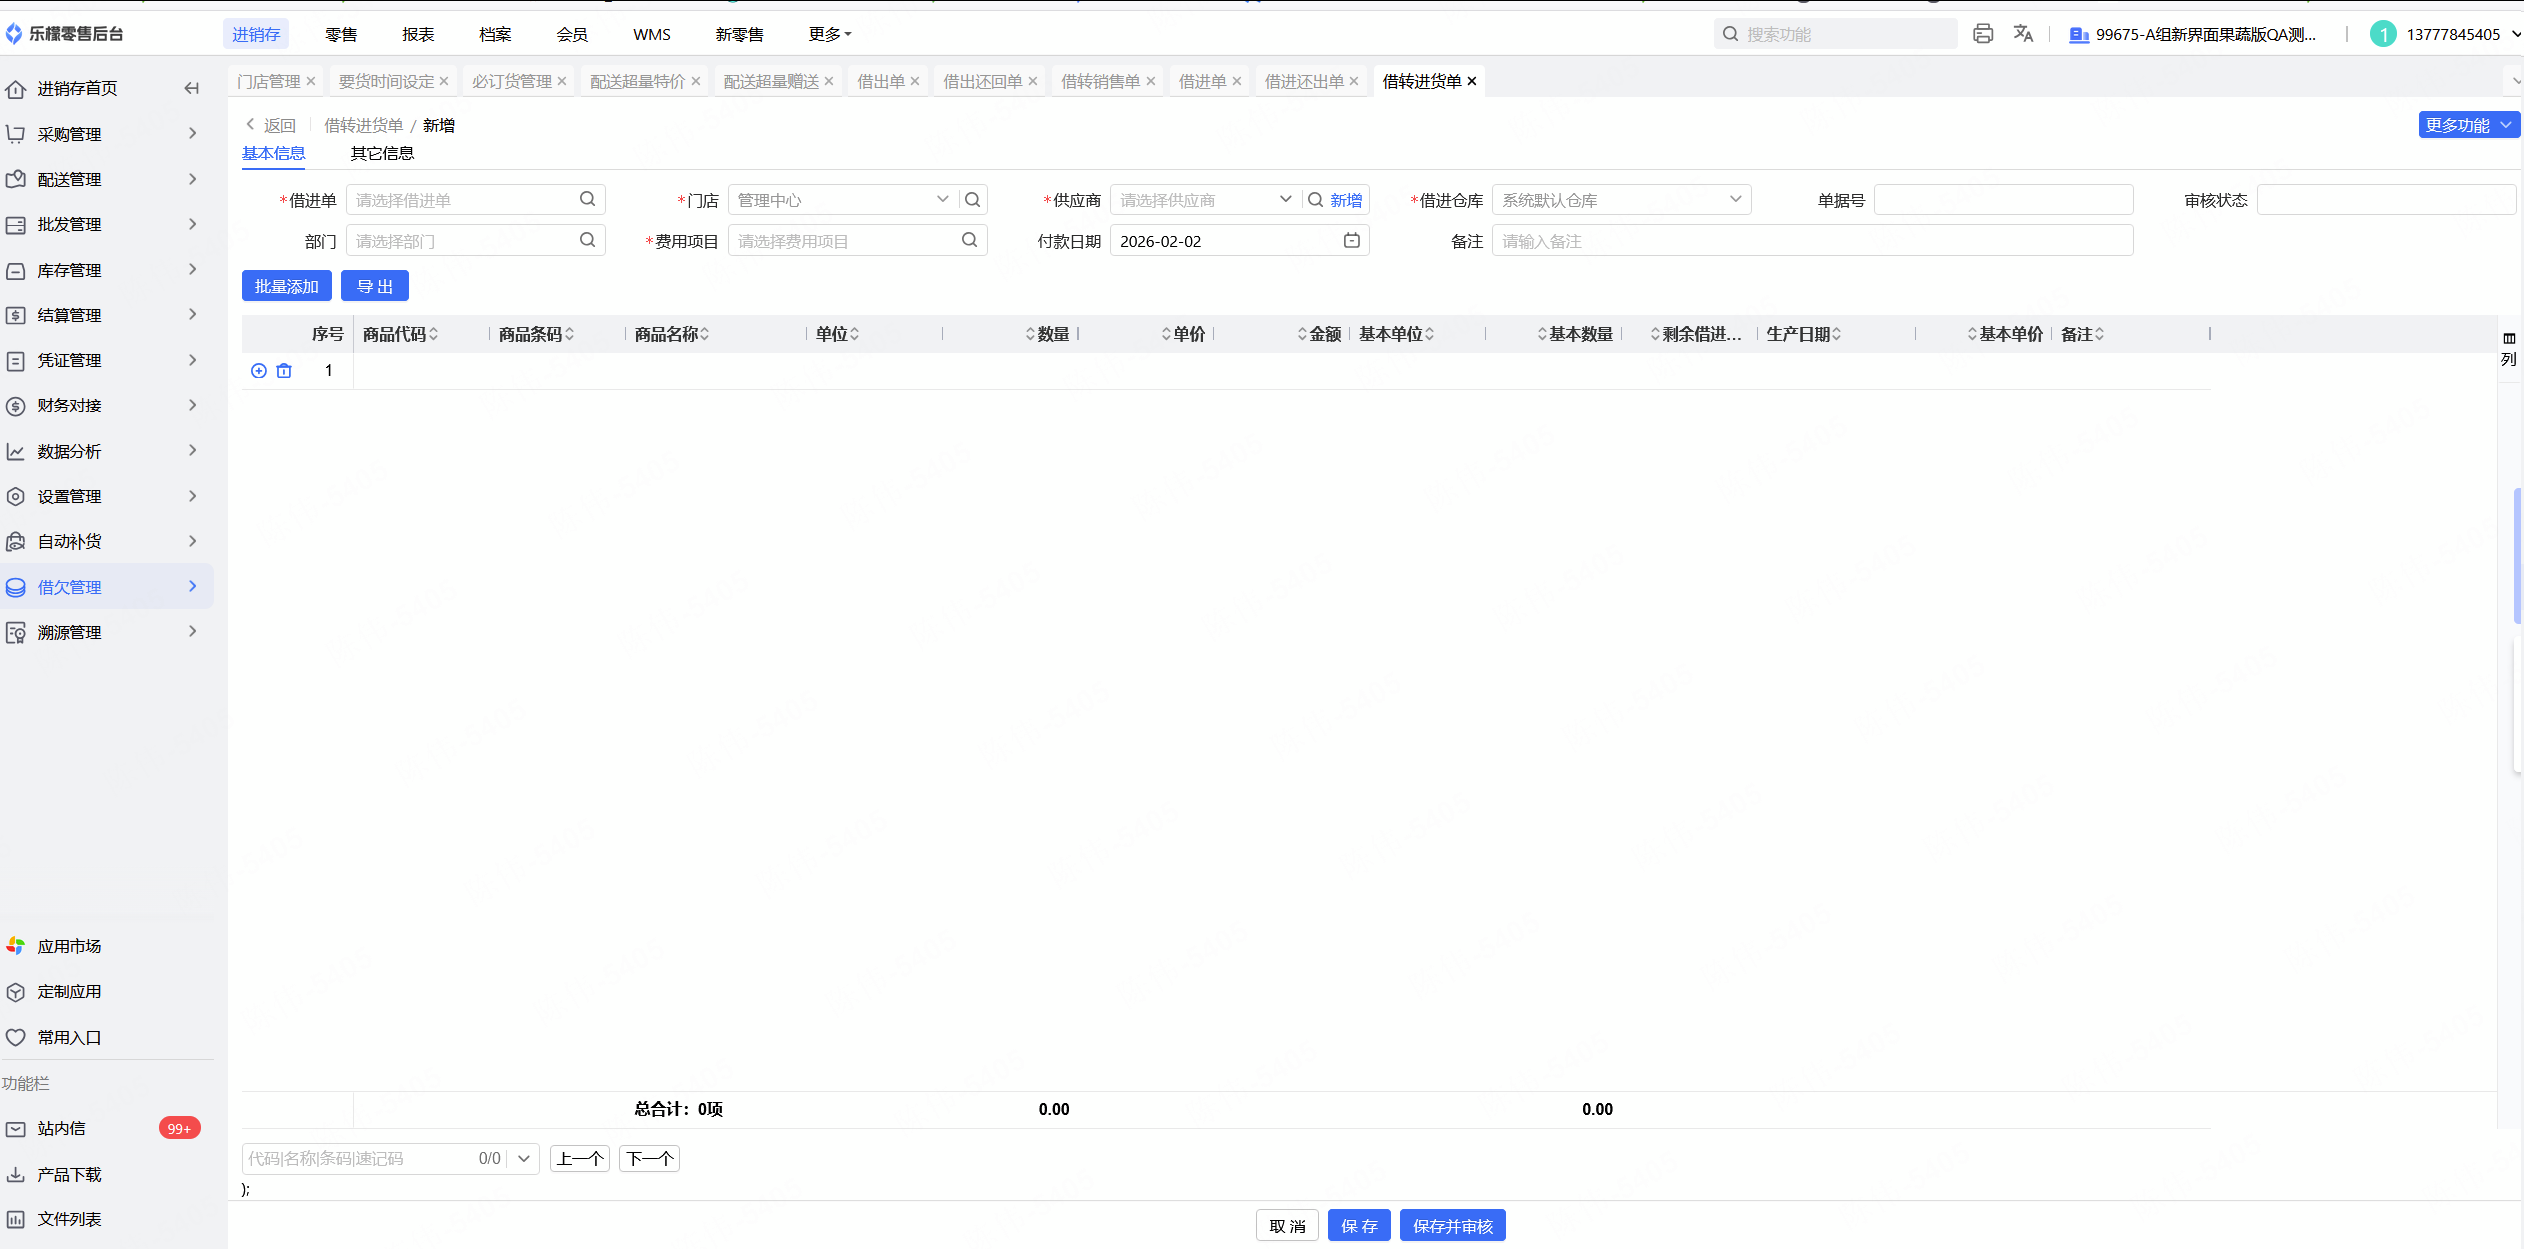Open the 付款日期 calendar picker icon
Screen dimensions: 2524x1249
click(1351, 240)
